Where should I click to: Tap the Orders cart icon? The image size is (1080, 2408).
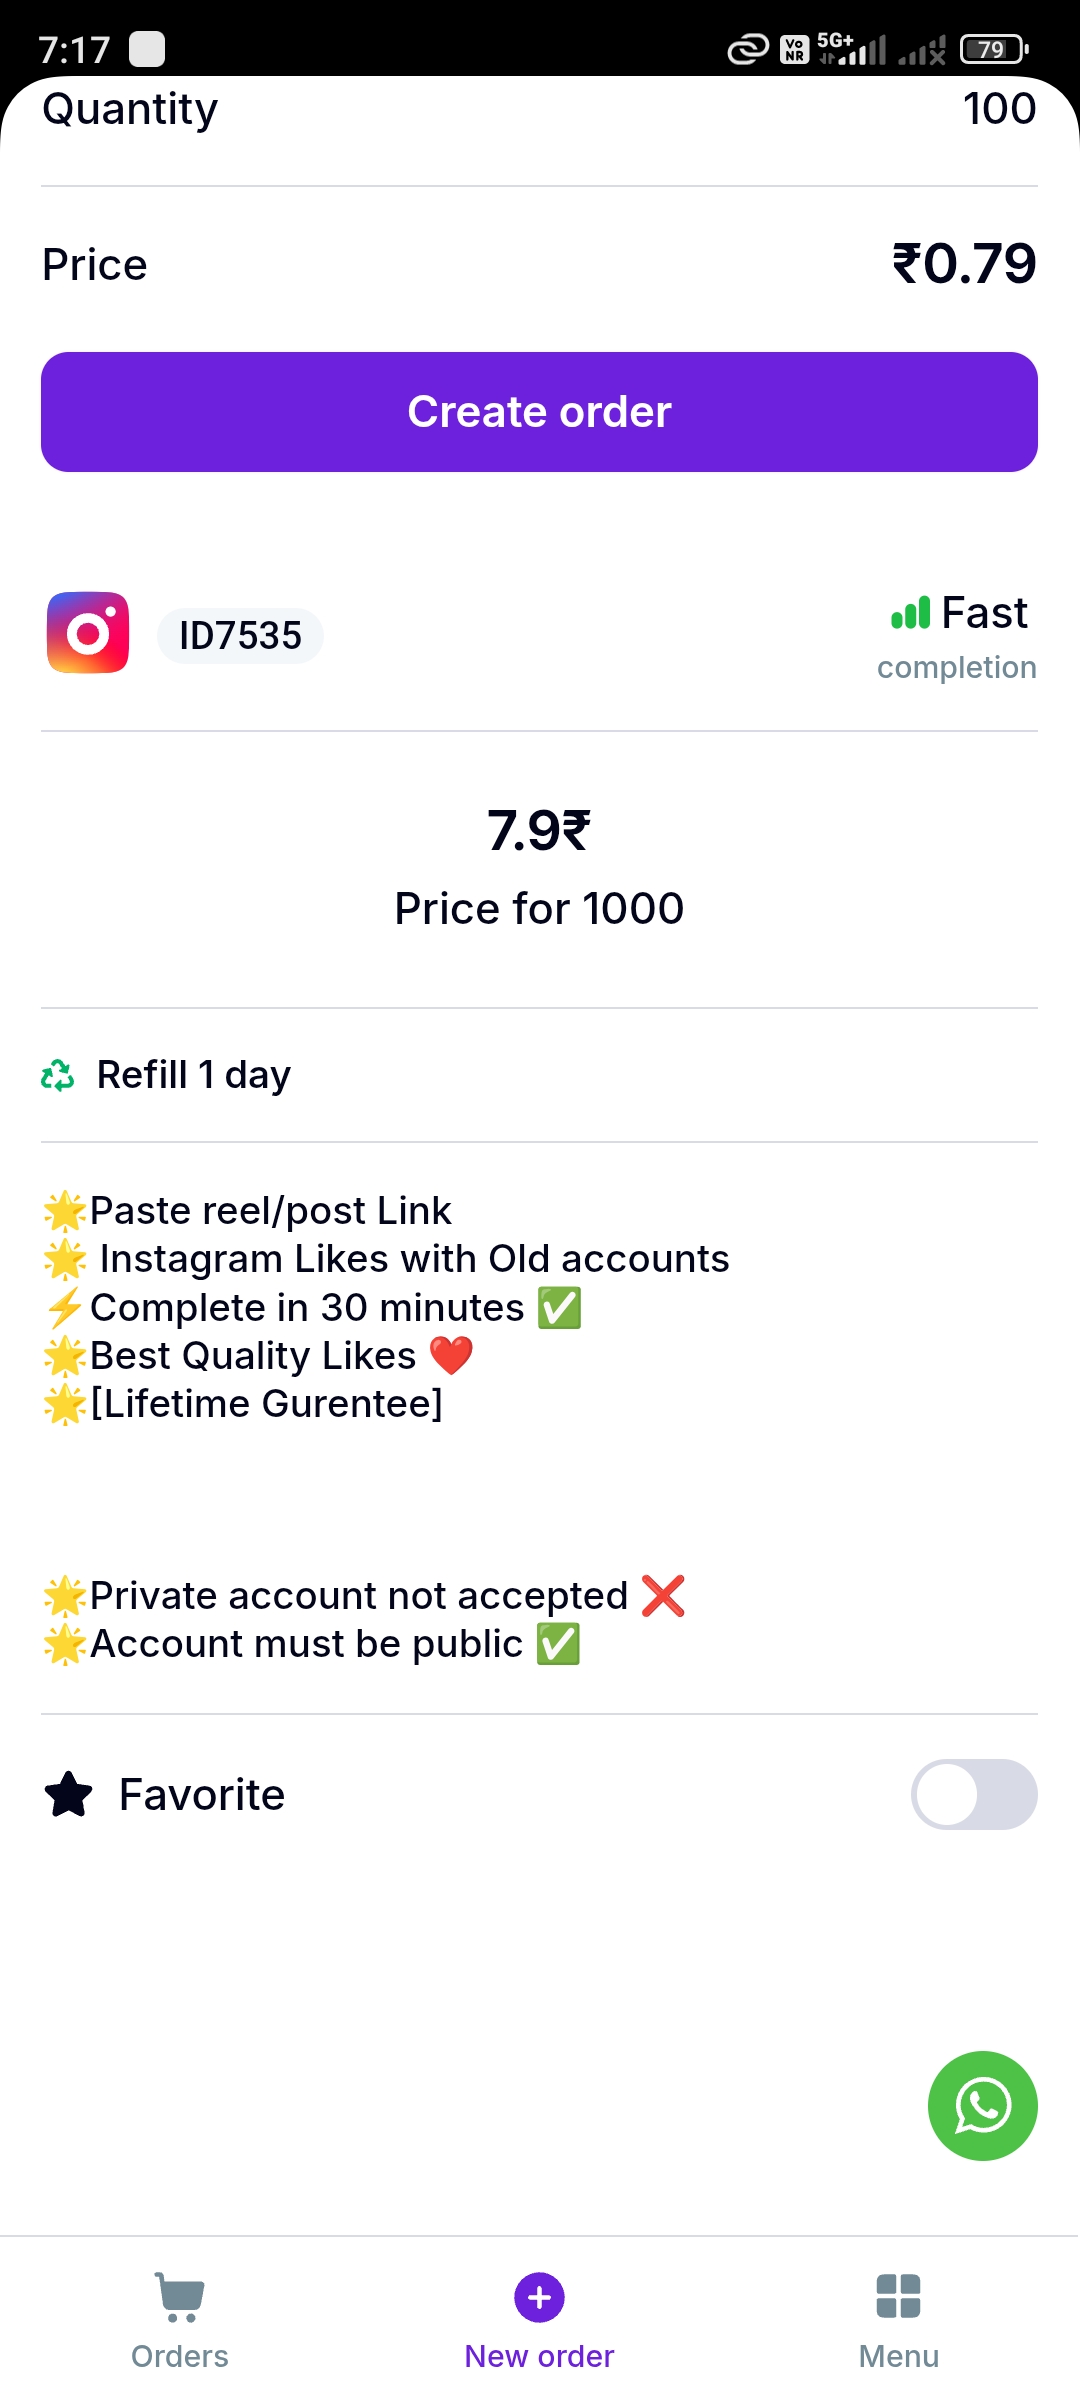pyautogui.click(x=180, y=2296)
